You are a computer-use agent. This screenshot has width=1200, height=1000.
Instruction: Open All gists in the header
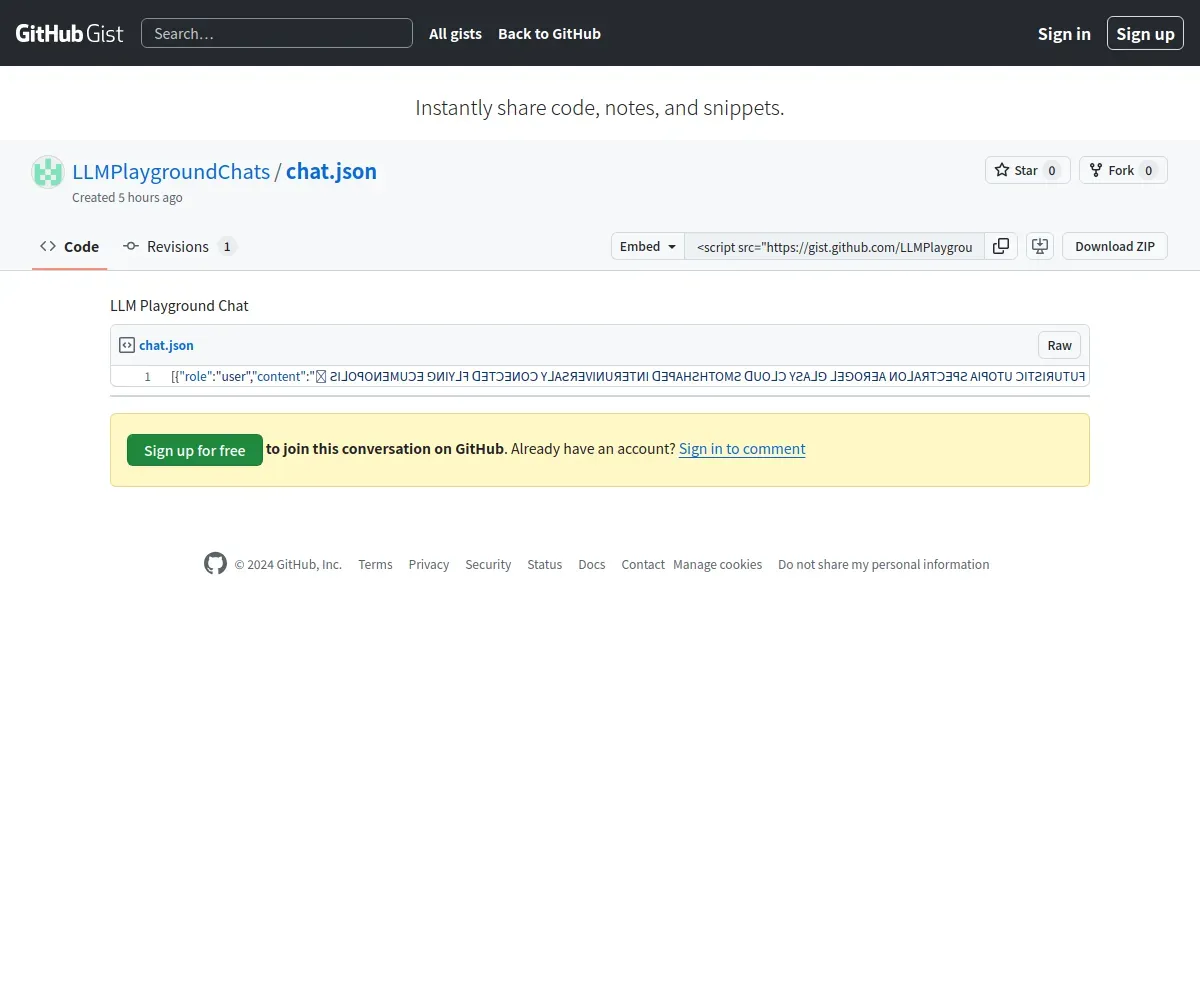pos(455,33)
